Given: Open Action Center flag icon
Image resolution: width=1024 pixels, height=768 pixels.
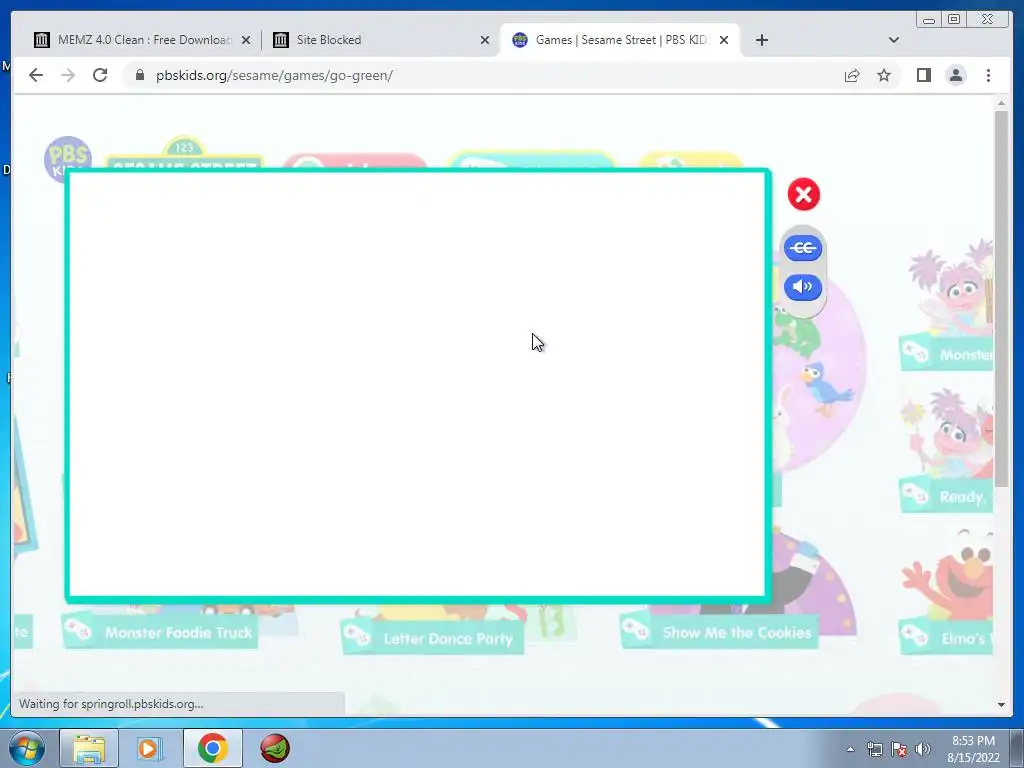Looking at the screenshot, I should (899, 749).
